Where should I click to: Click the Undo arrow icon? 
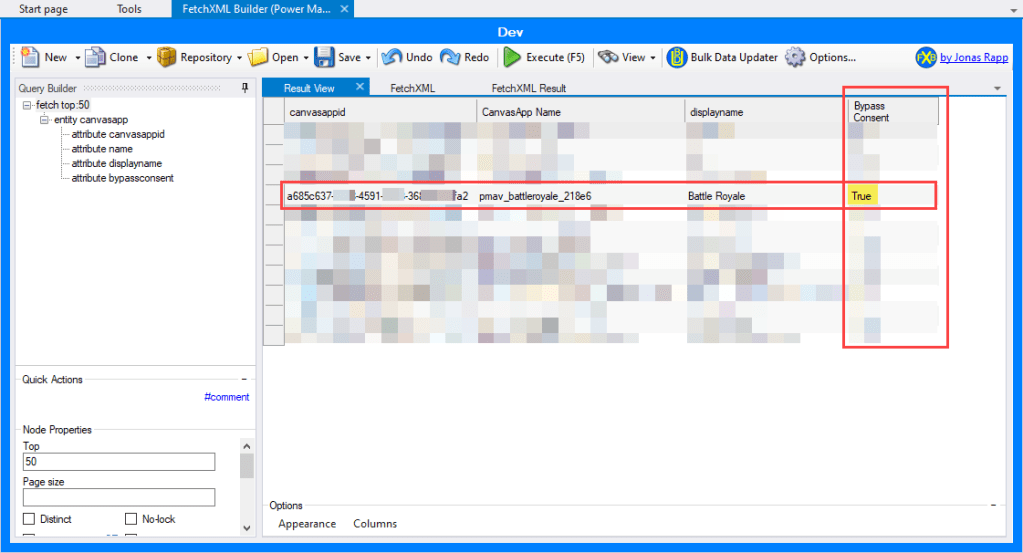coord(391,57)
